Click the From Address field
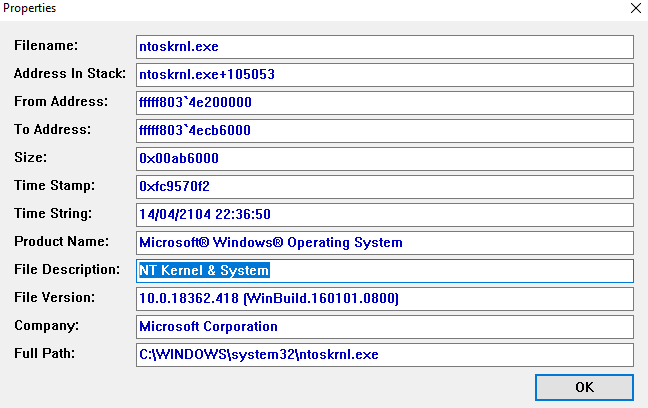This screenshot has height=408, width=648. click(385, 103)
